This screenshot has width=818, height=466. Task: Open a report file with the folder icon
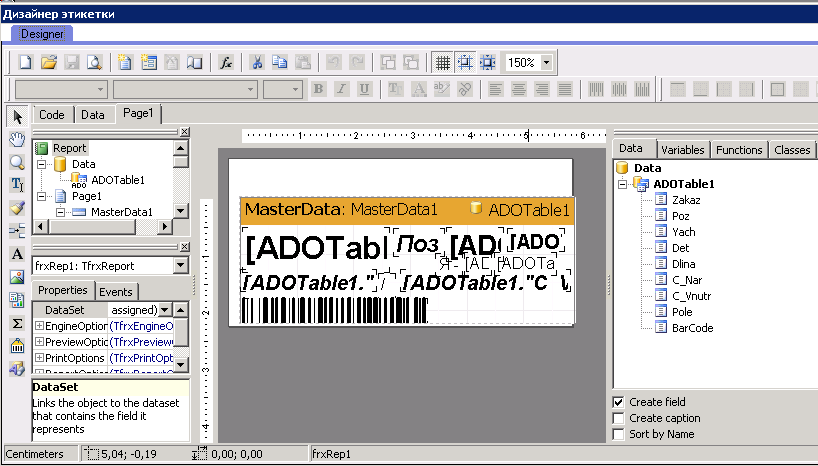click(48, 62)
